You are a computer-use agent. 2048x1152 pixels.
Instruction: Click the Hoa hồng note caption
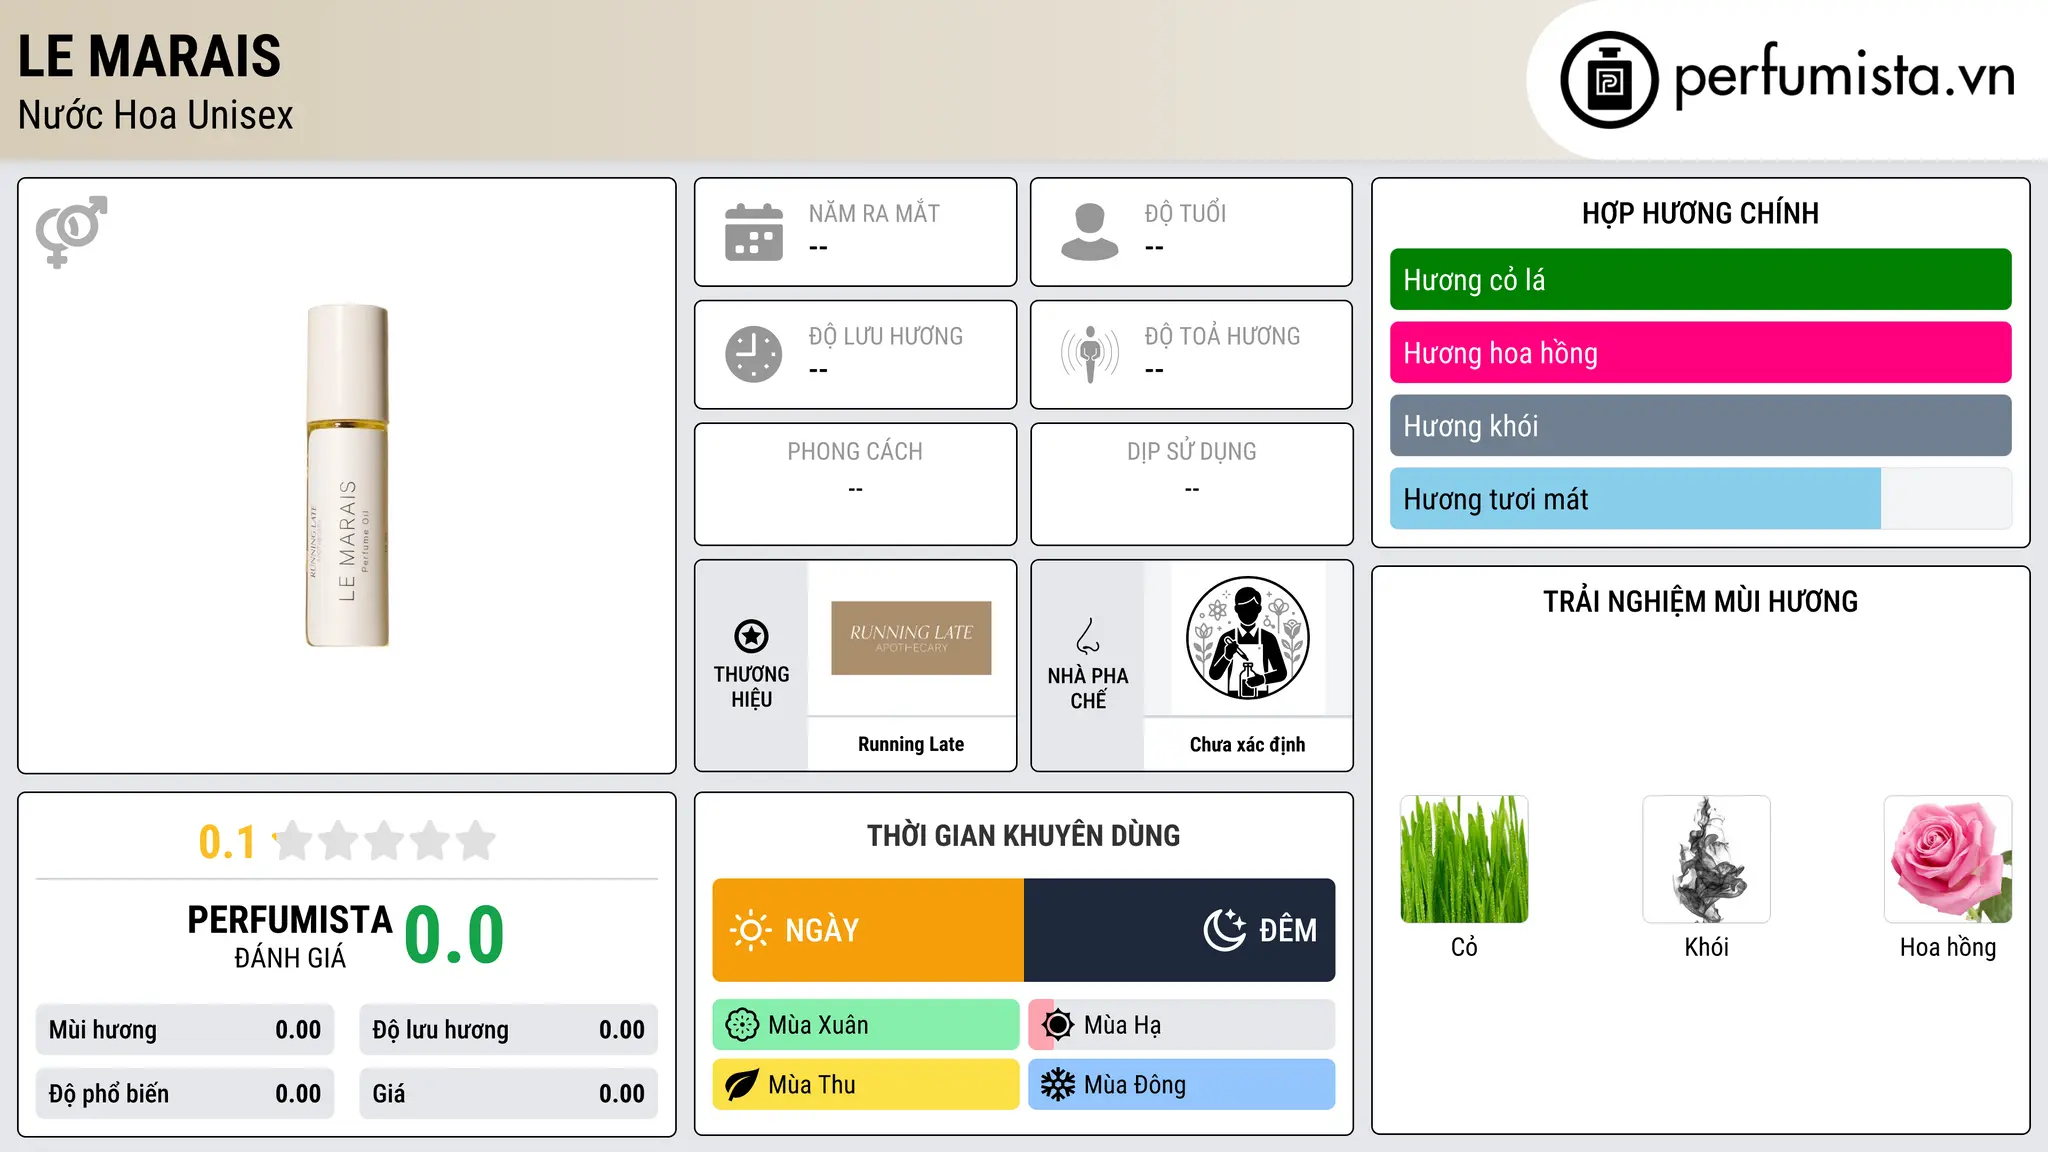1948,947
